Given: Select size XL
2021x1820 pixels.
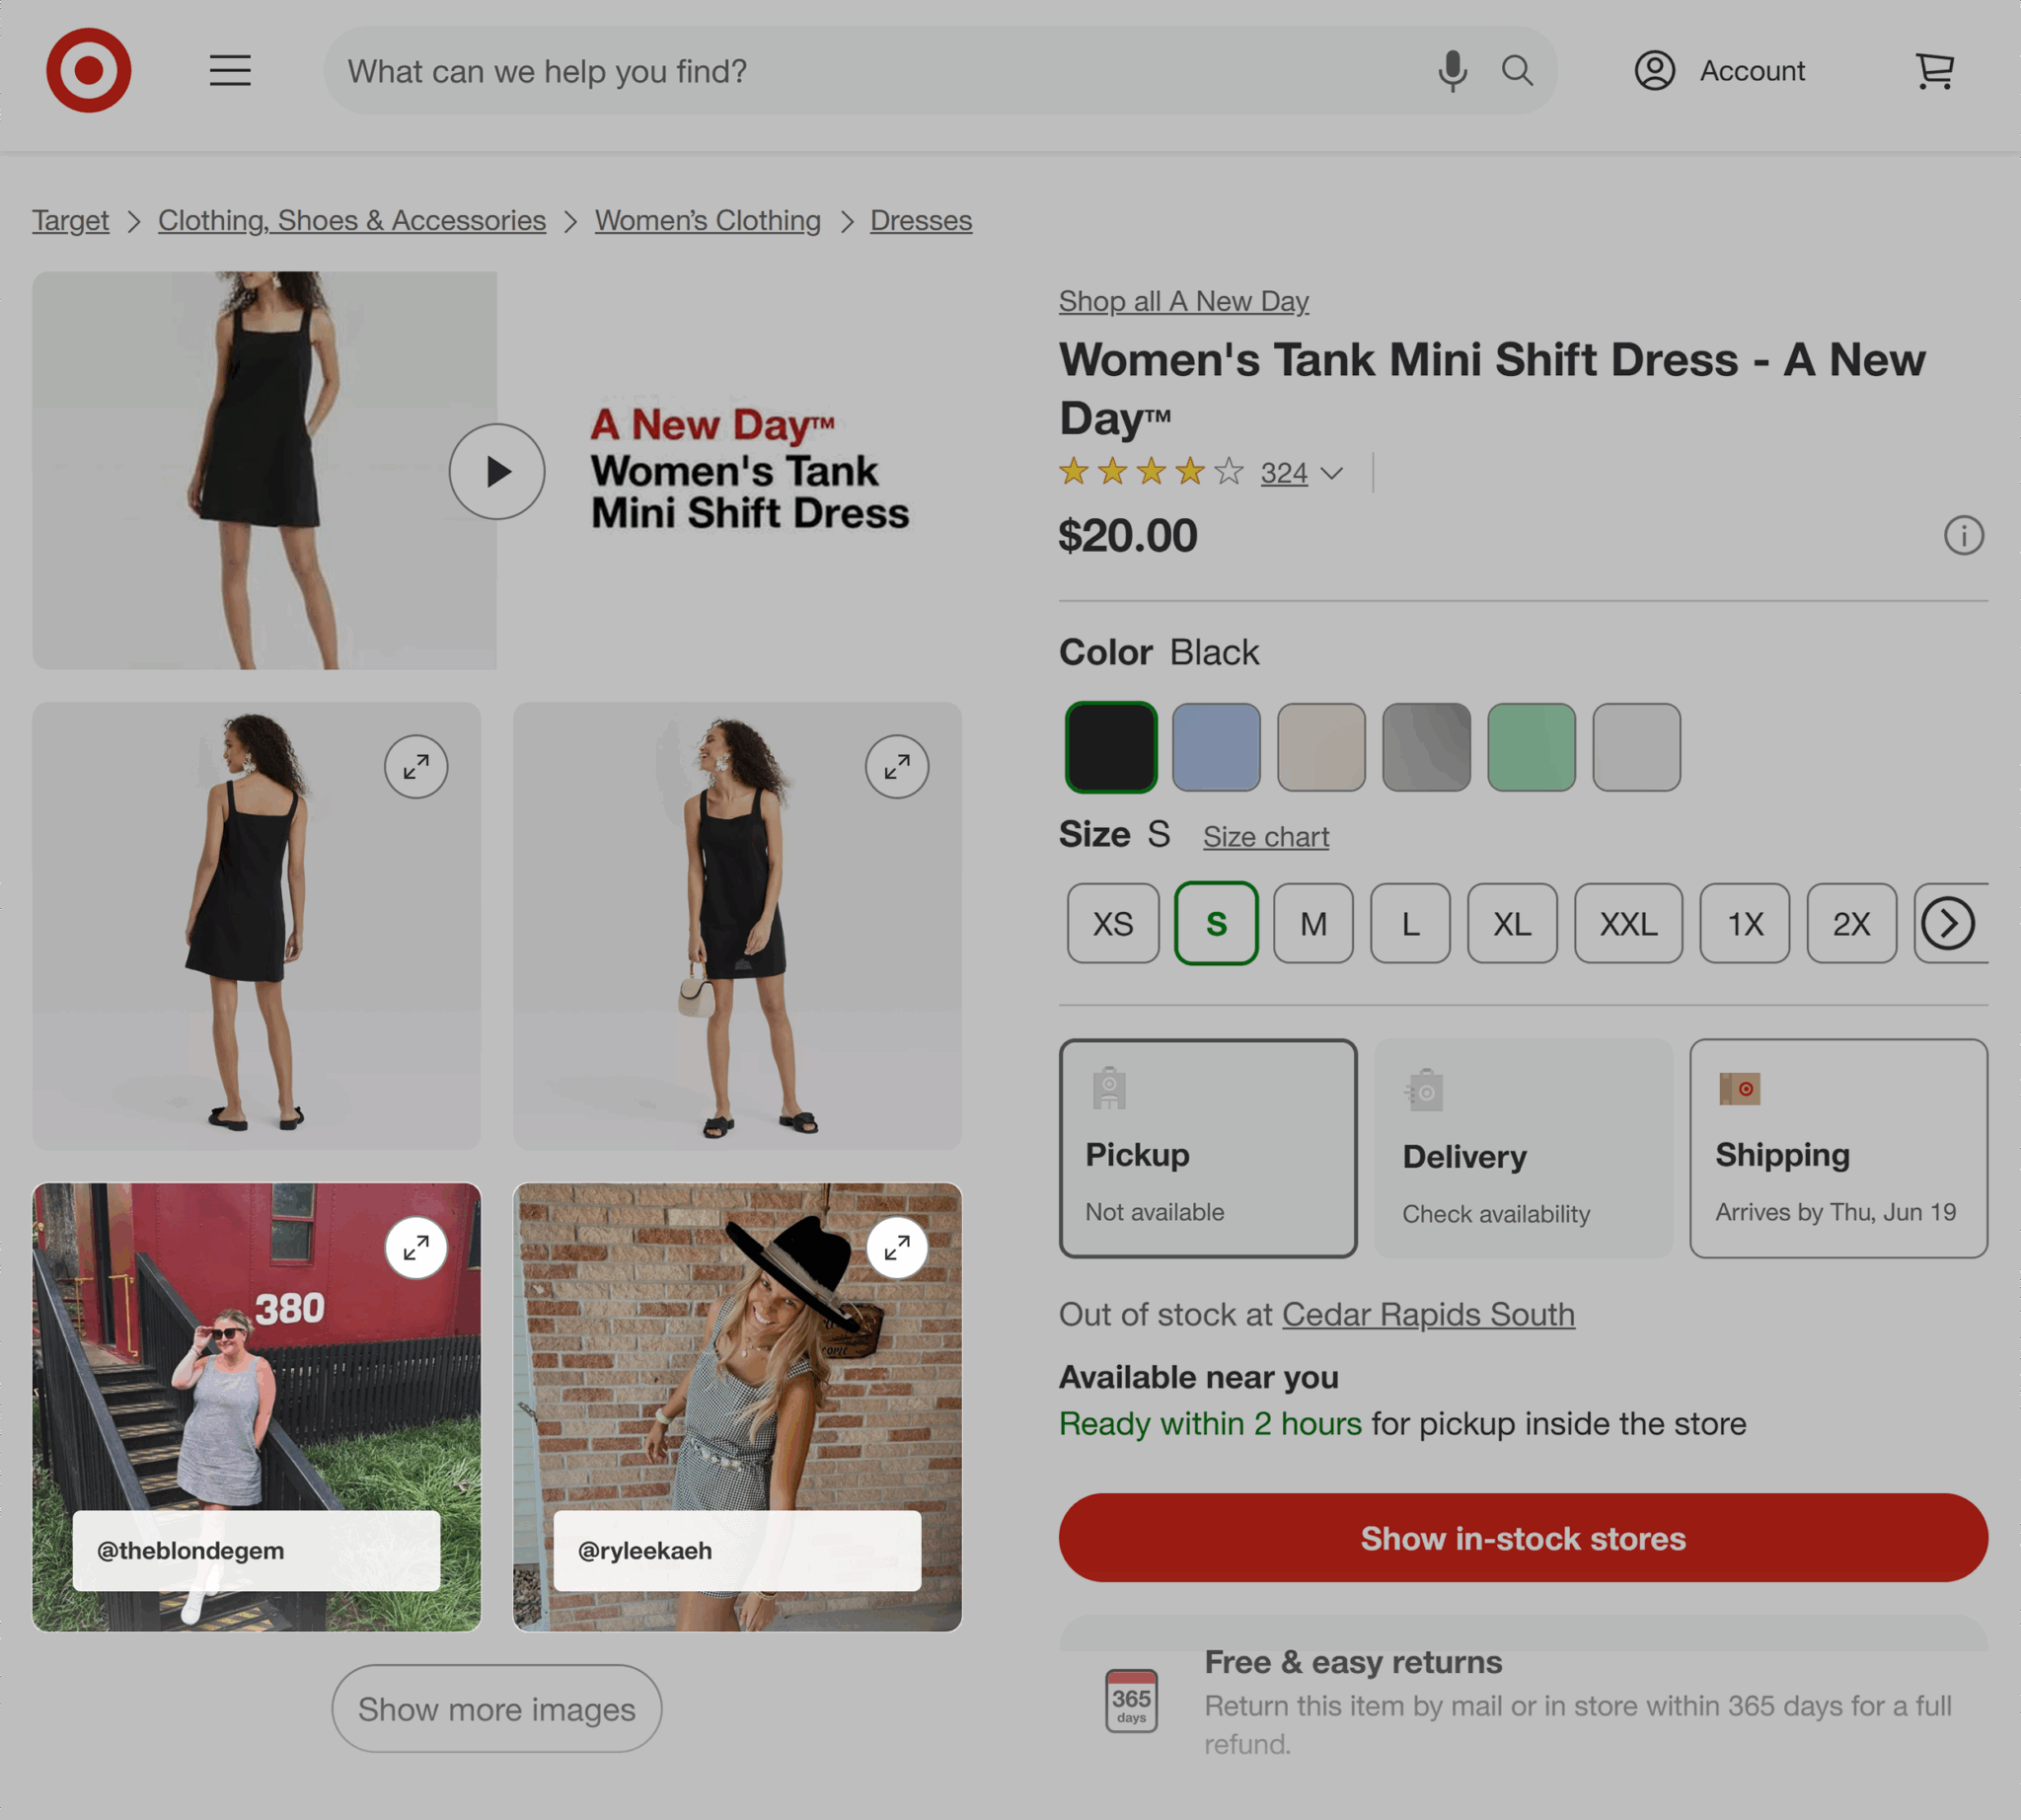Looking at the screenshot, I should click(1512, 924).
